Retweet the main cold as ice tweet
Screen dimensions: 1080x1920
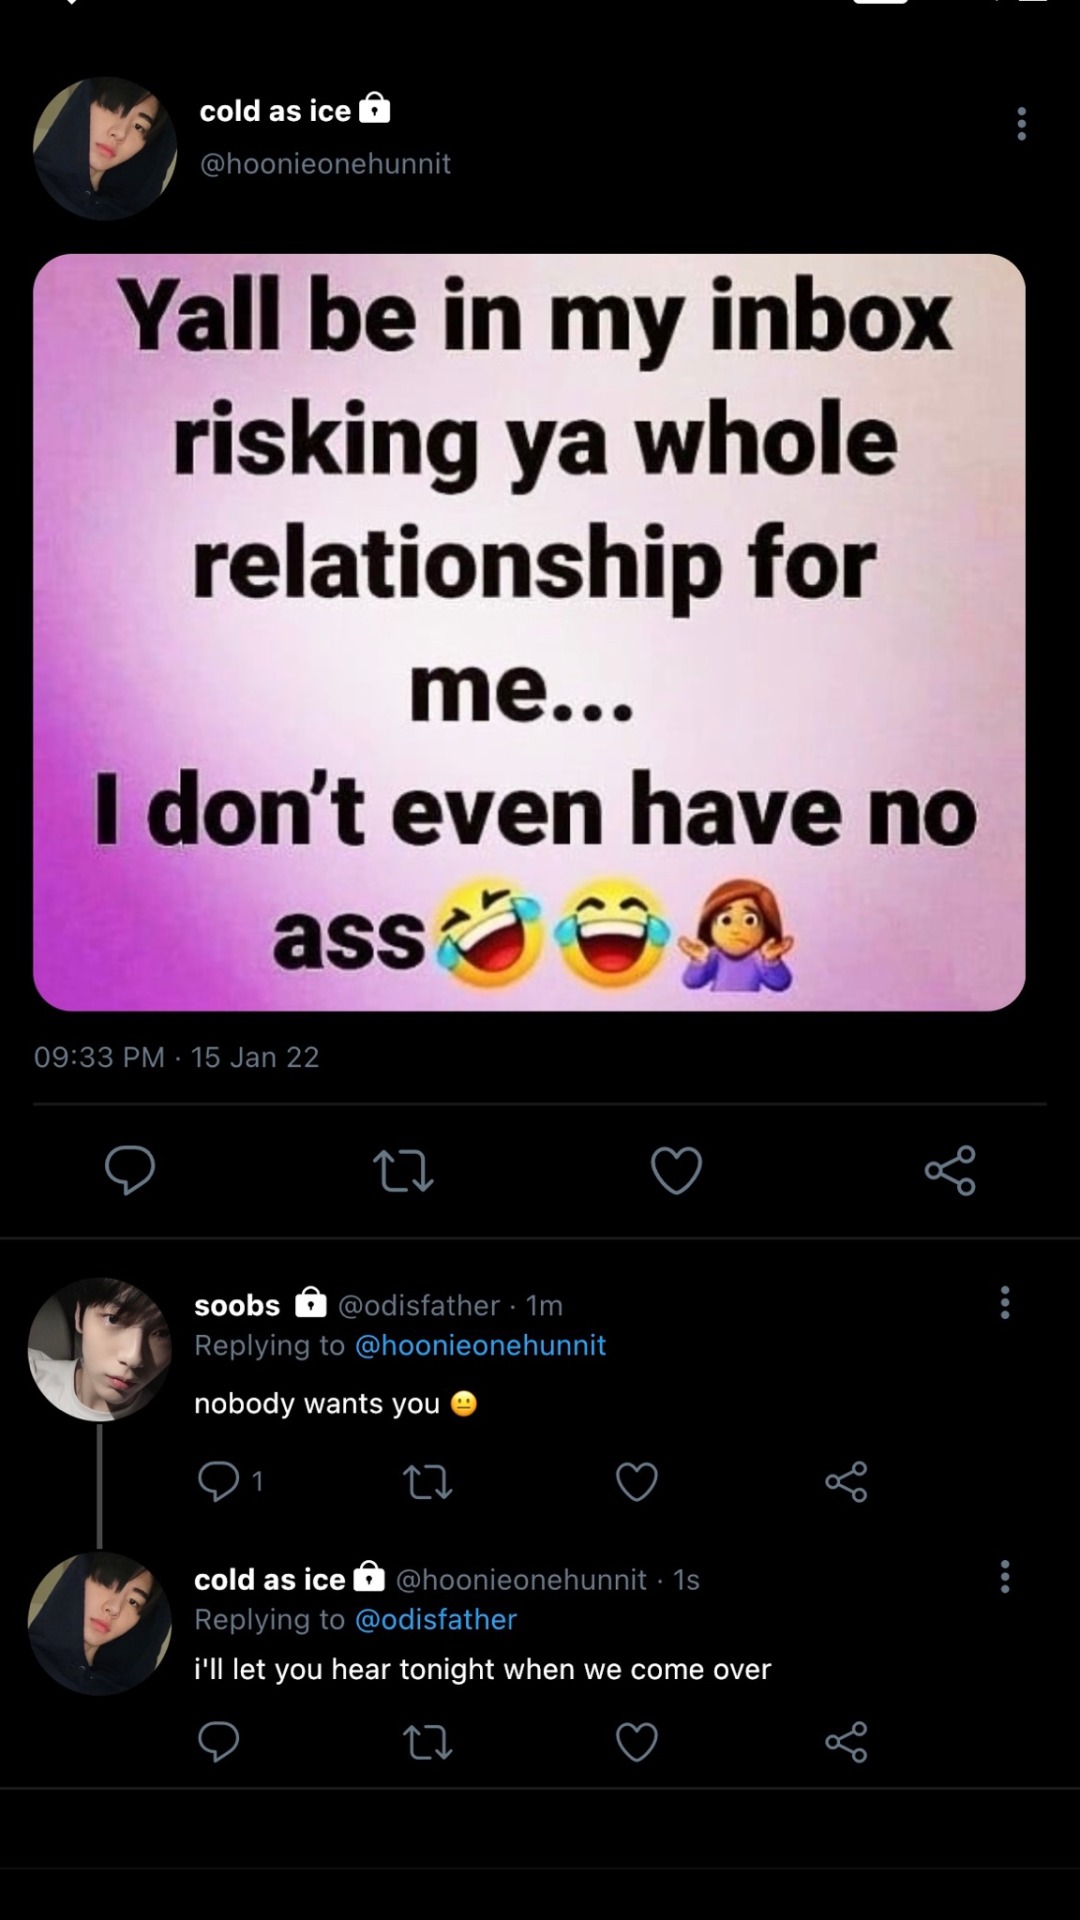pos(403,1171)
